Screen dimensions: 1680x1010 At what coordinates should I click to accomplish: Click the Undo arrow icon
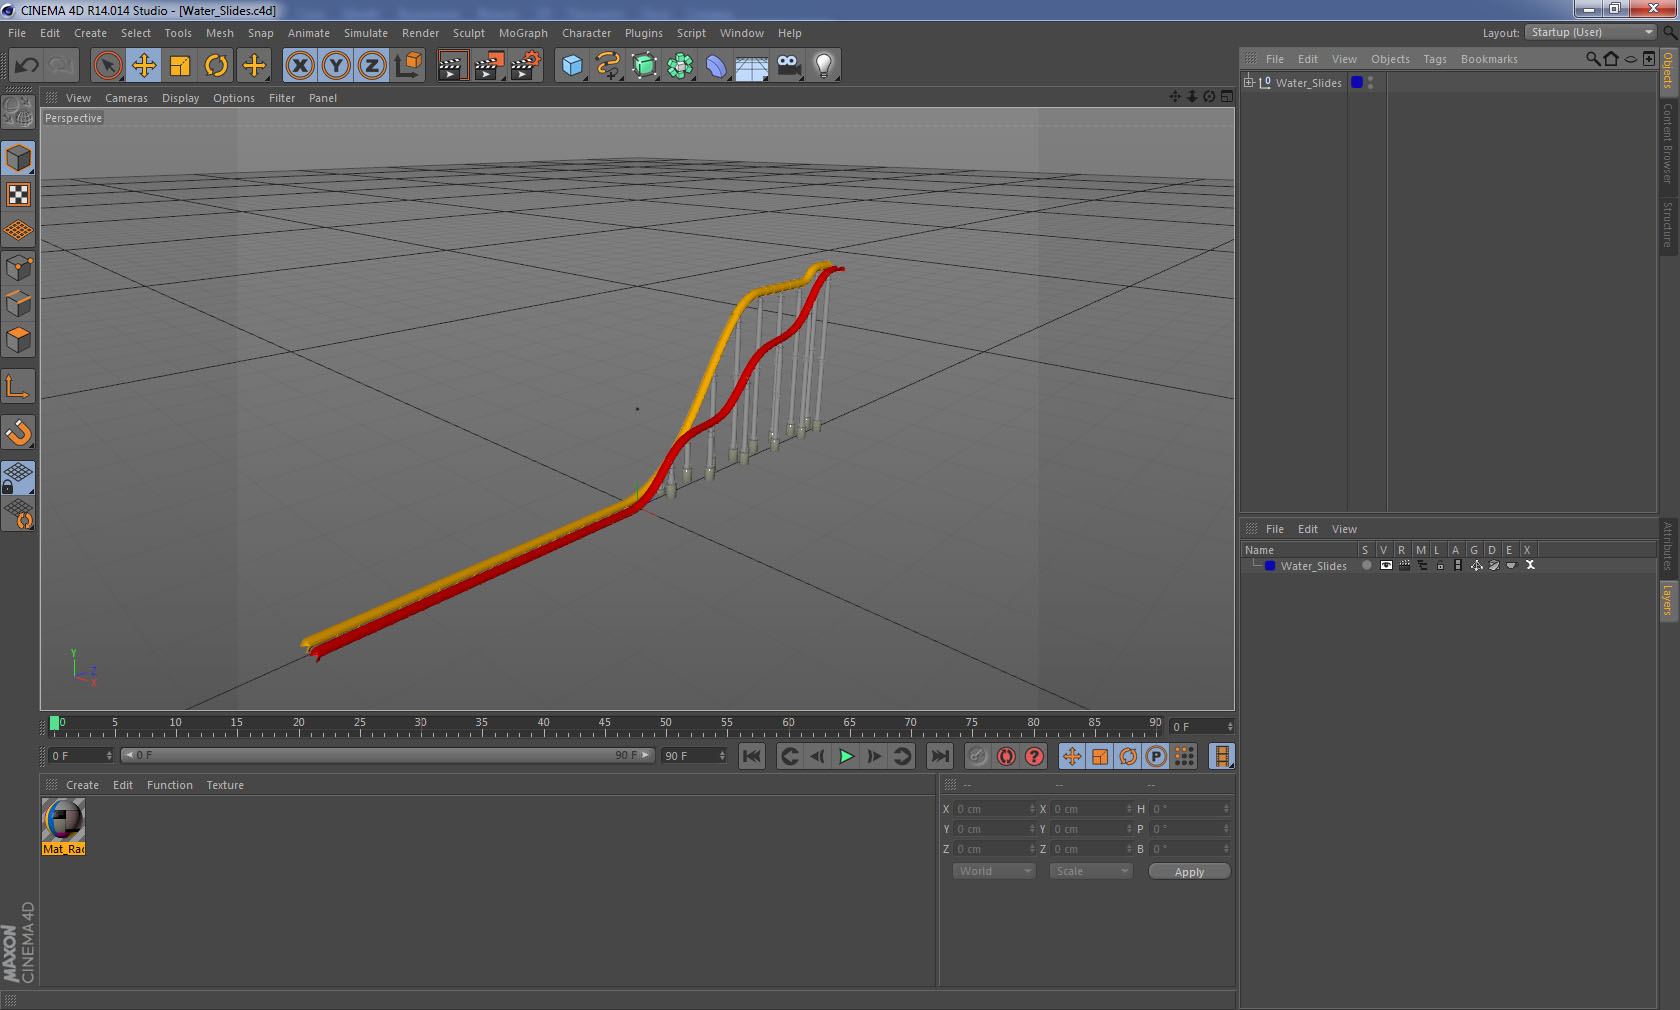[x=26, y=66]
